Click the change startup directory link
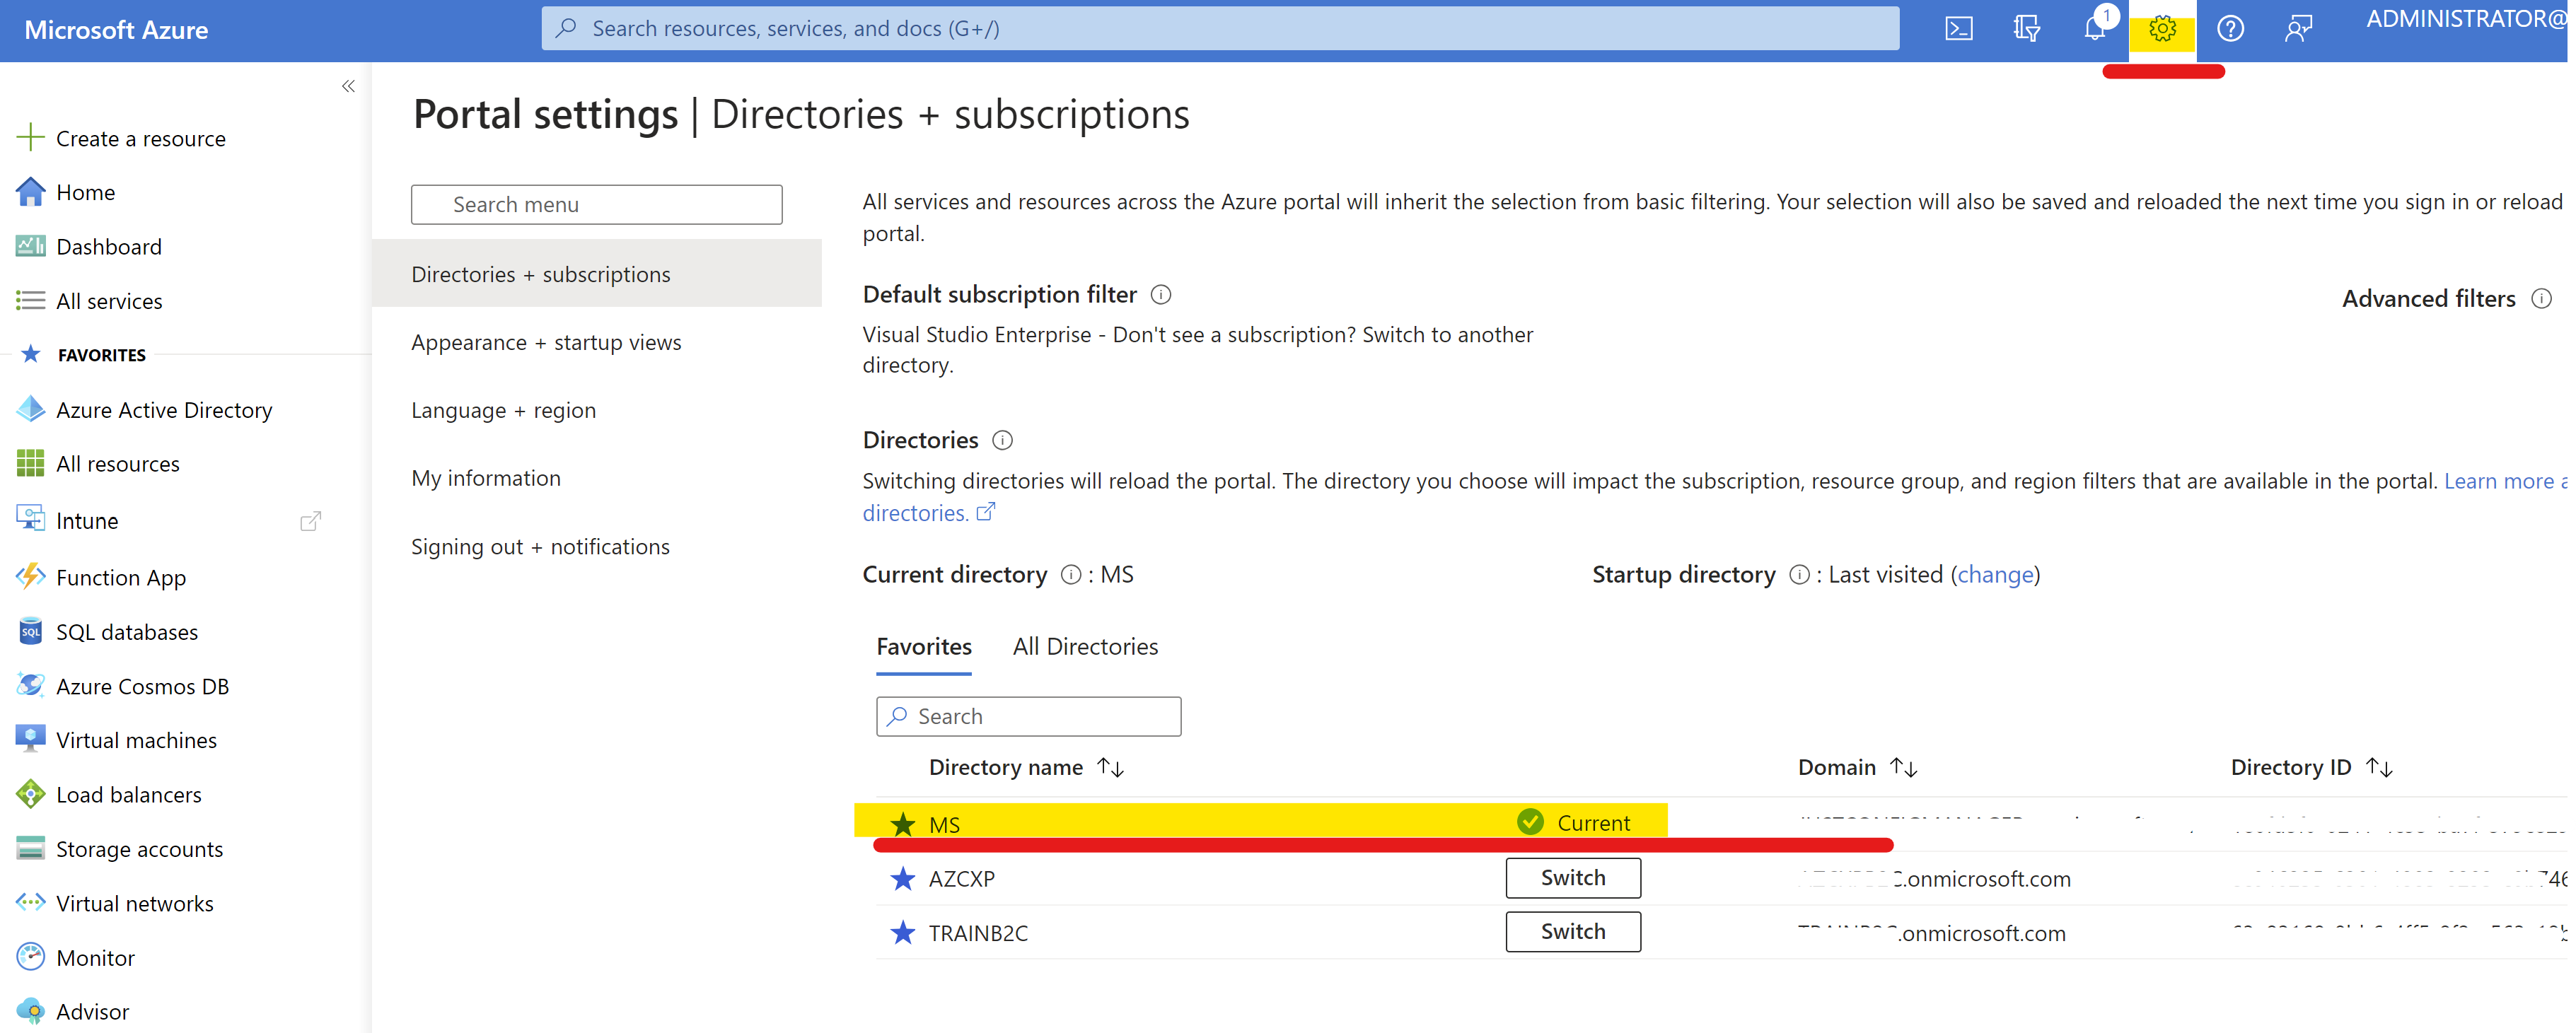2576x1033 pixels. (1995, 575)
